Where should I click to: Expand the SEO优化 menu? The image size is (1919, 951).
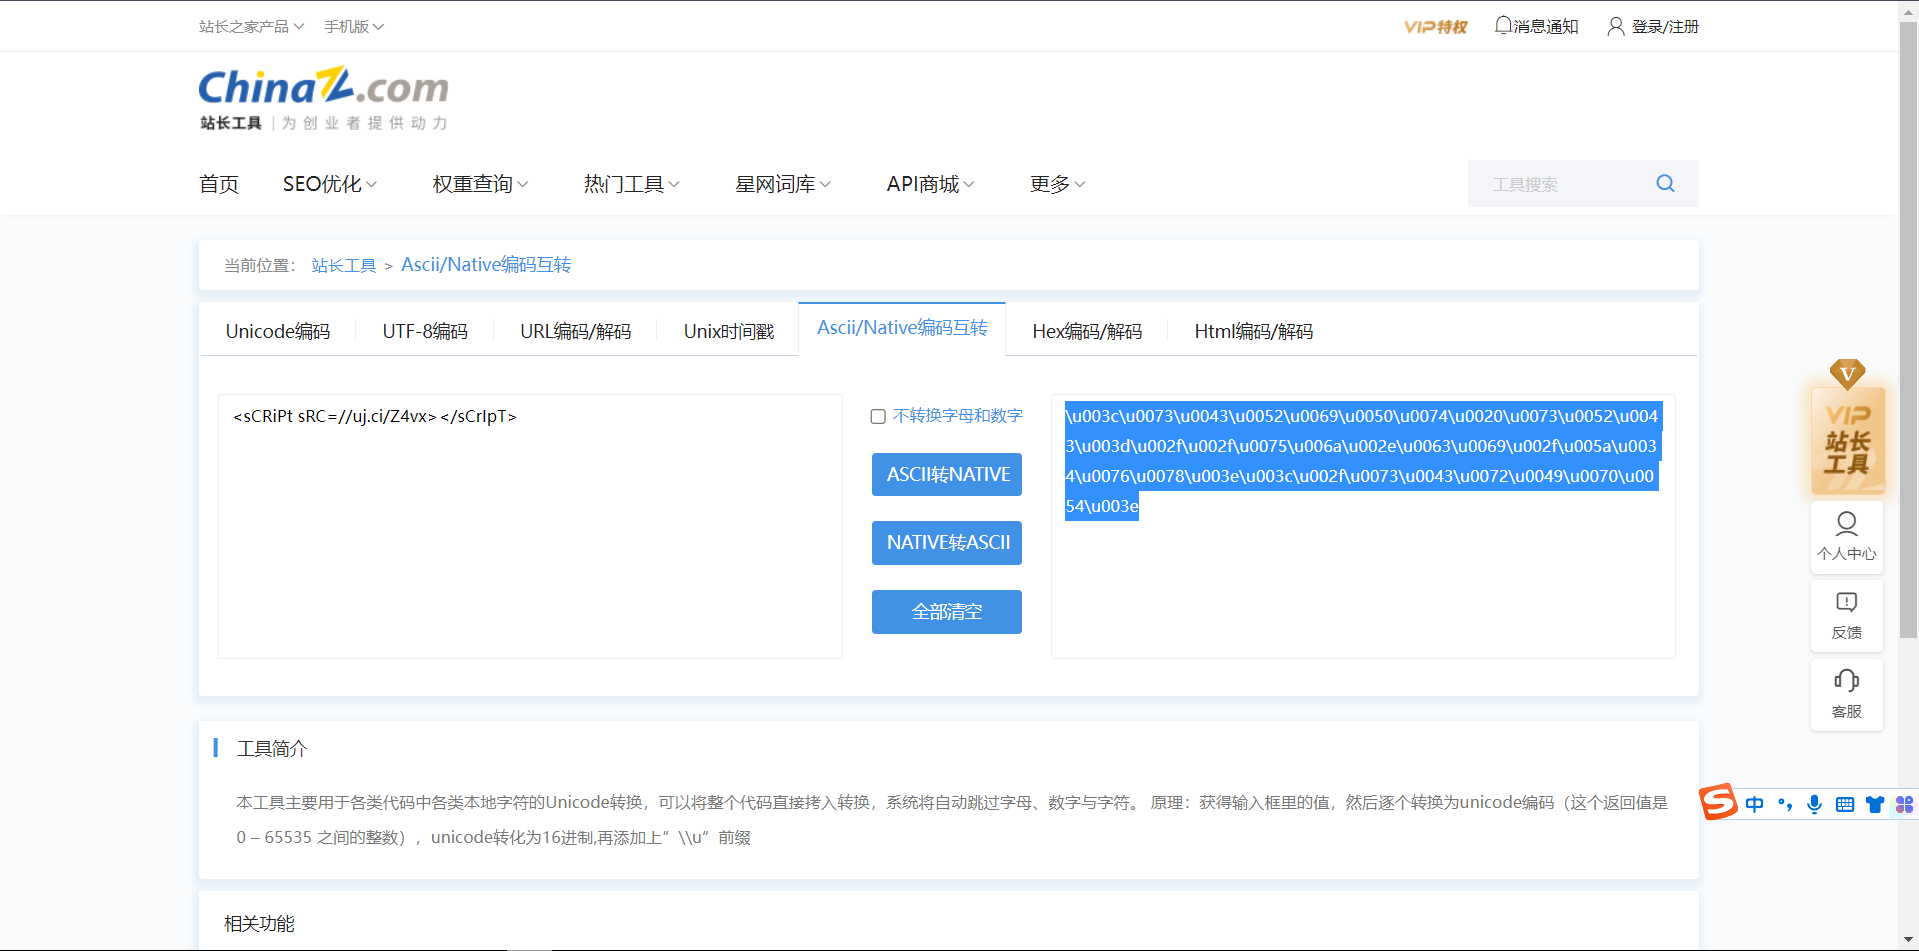tap(330, 184)
